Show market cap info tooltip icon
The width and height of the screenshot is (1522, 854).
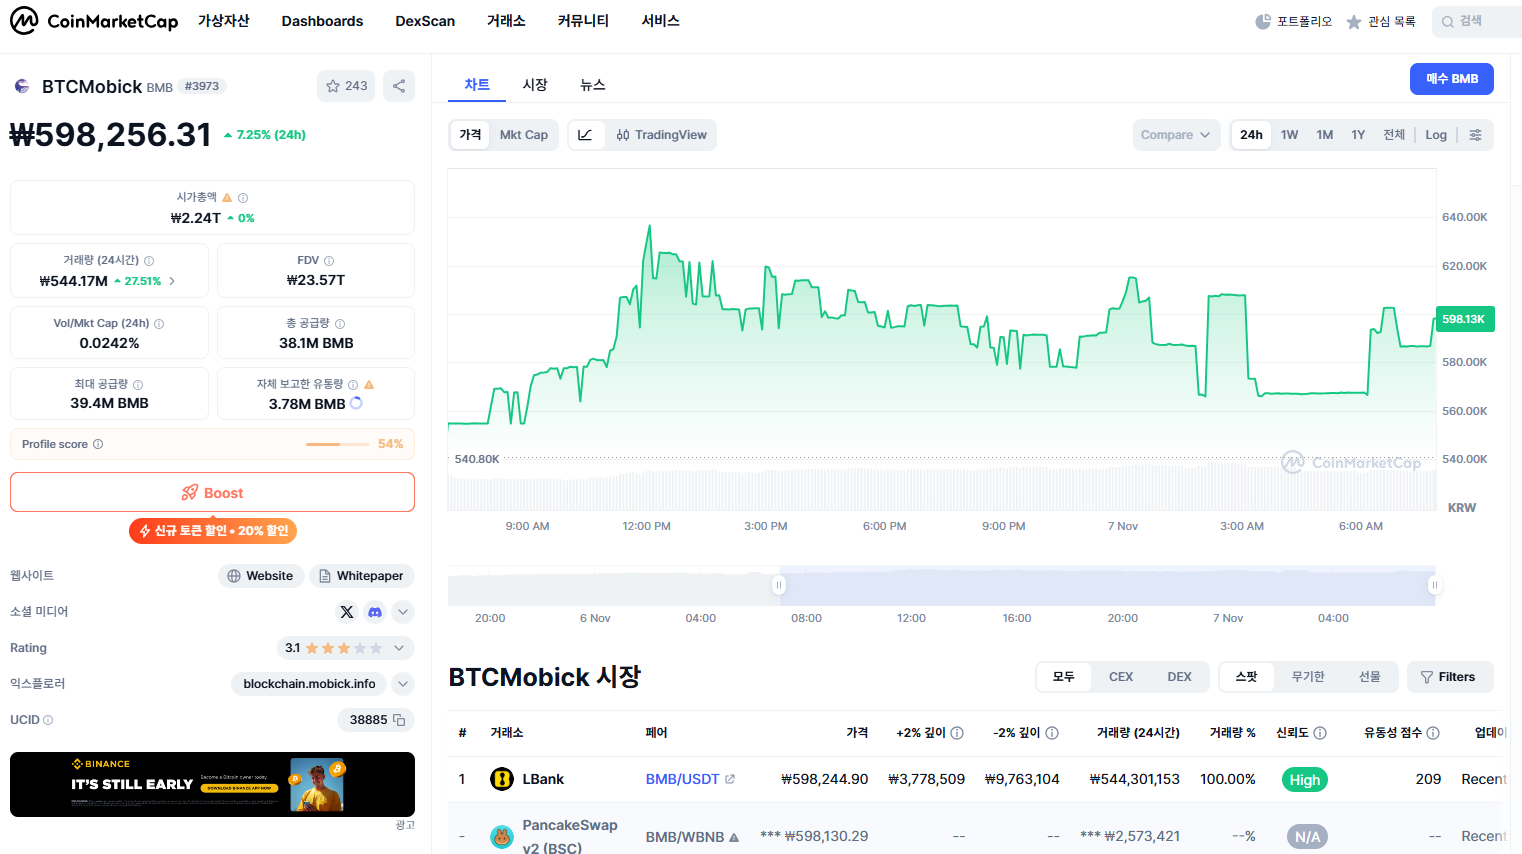pos(243,198)
